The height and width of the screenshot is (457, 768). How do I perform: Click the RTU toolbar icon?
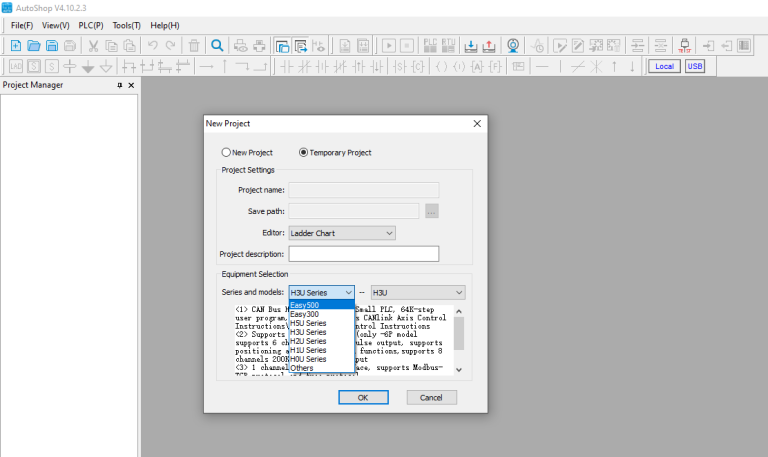448,46
